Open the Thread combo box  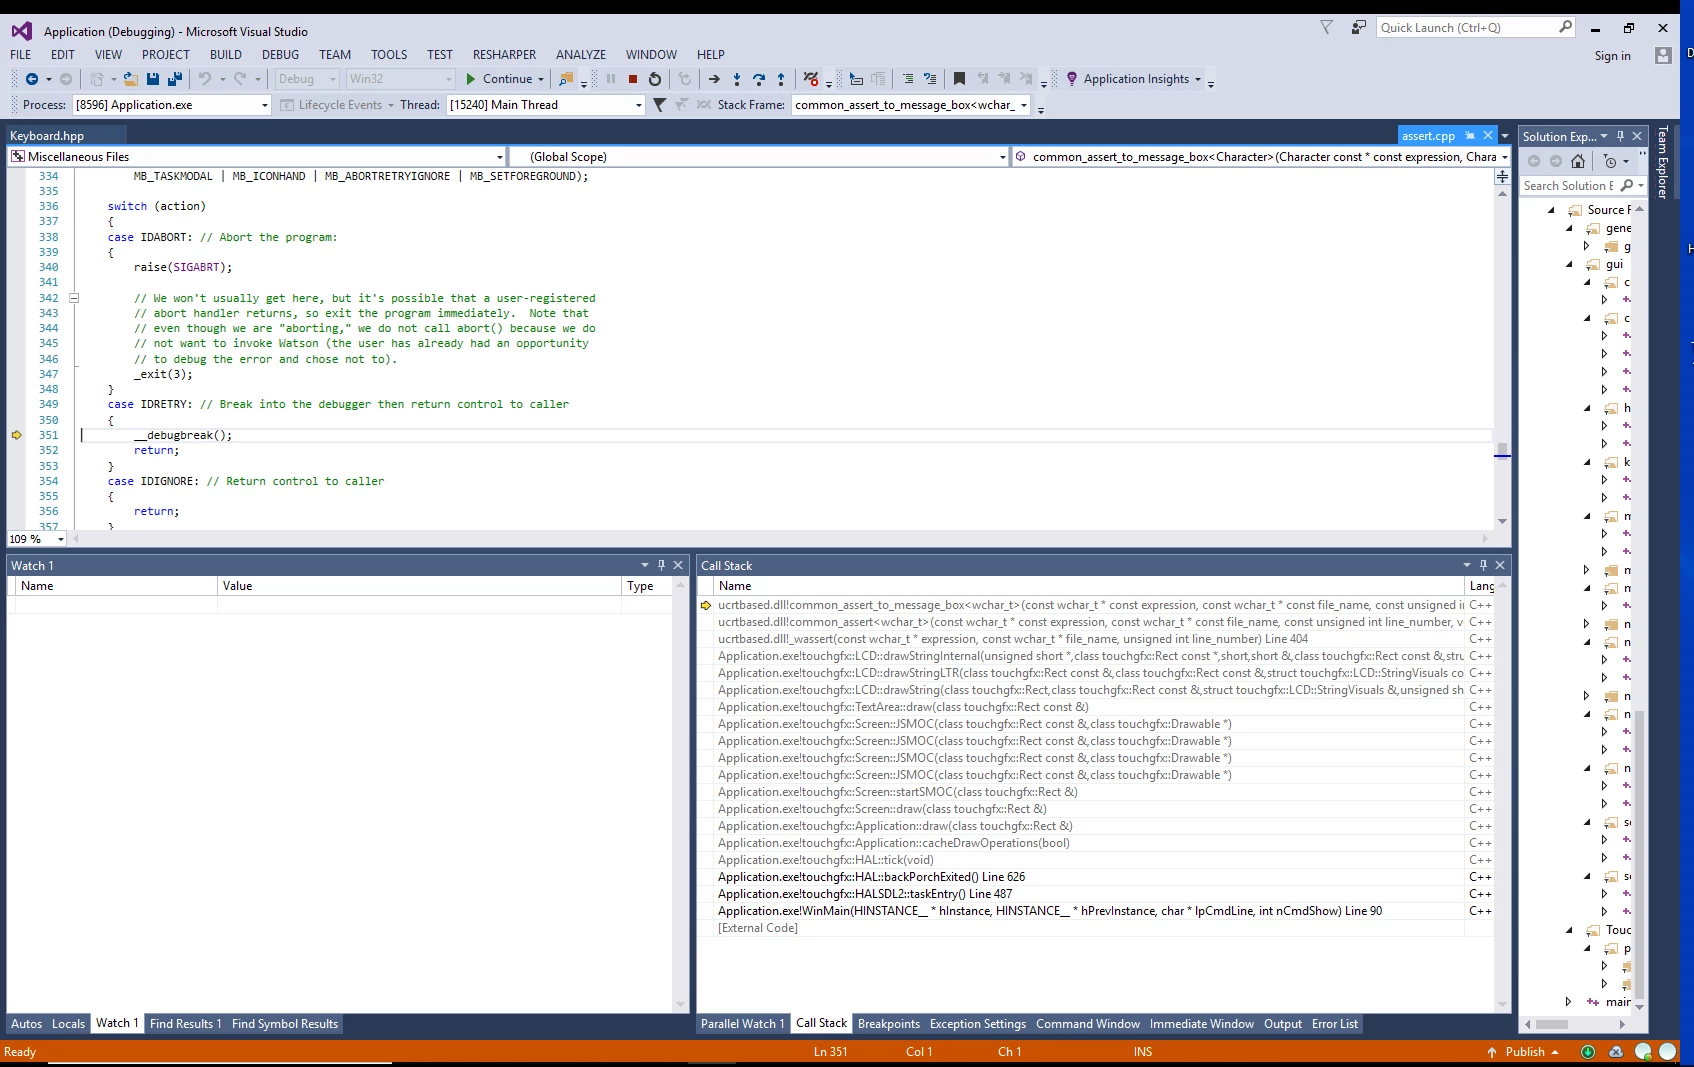(x=546, y=105)
